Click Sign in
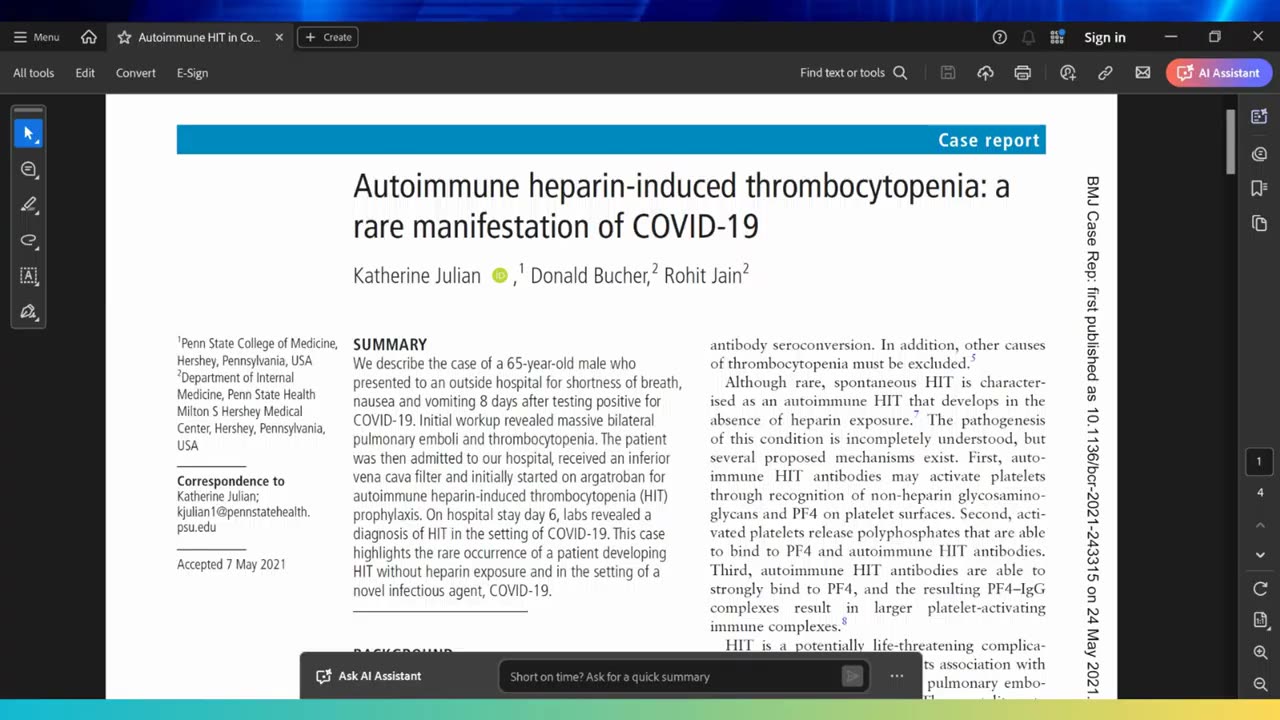Screen dimensions: 1280x720 (1105, 37)
